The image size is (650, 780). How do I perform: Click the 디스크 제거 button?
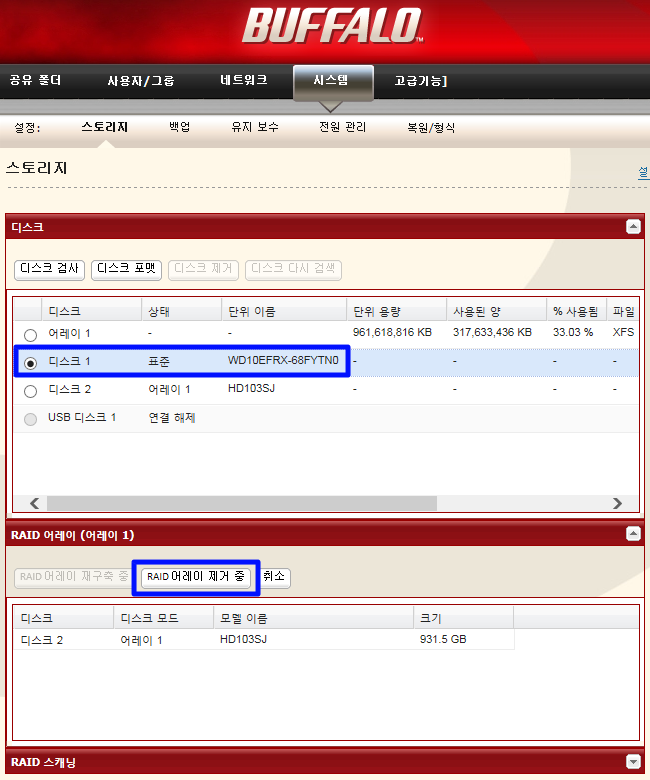click(203, 270)
